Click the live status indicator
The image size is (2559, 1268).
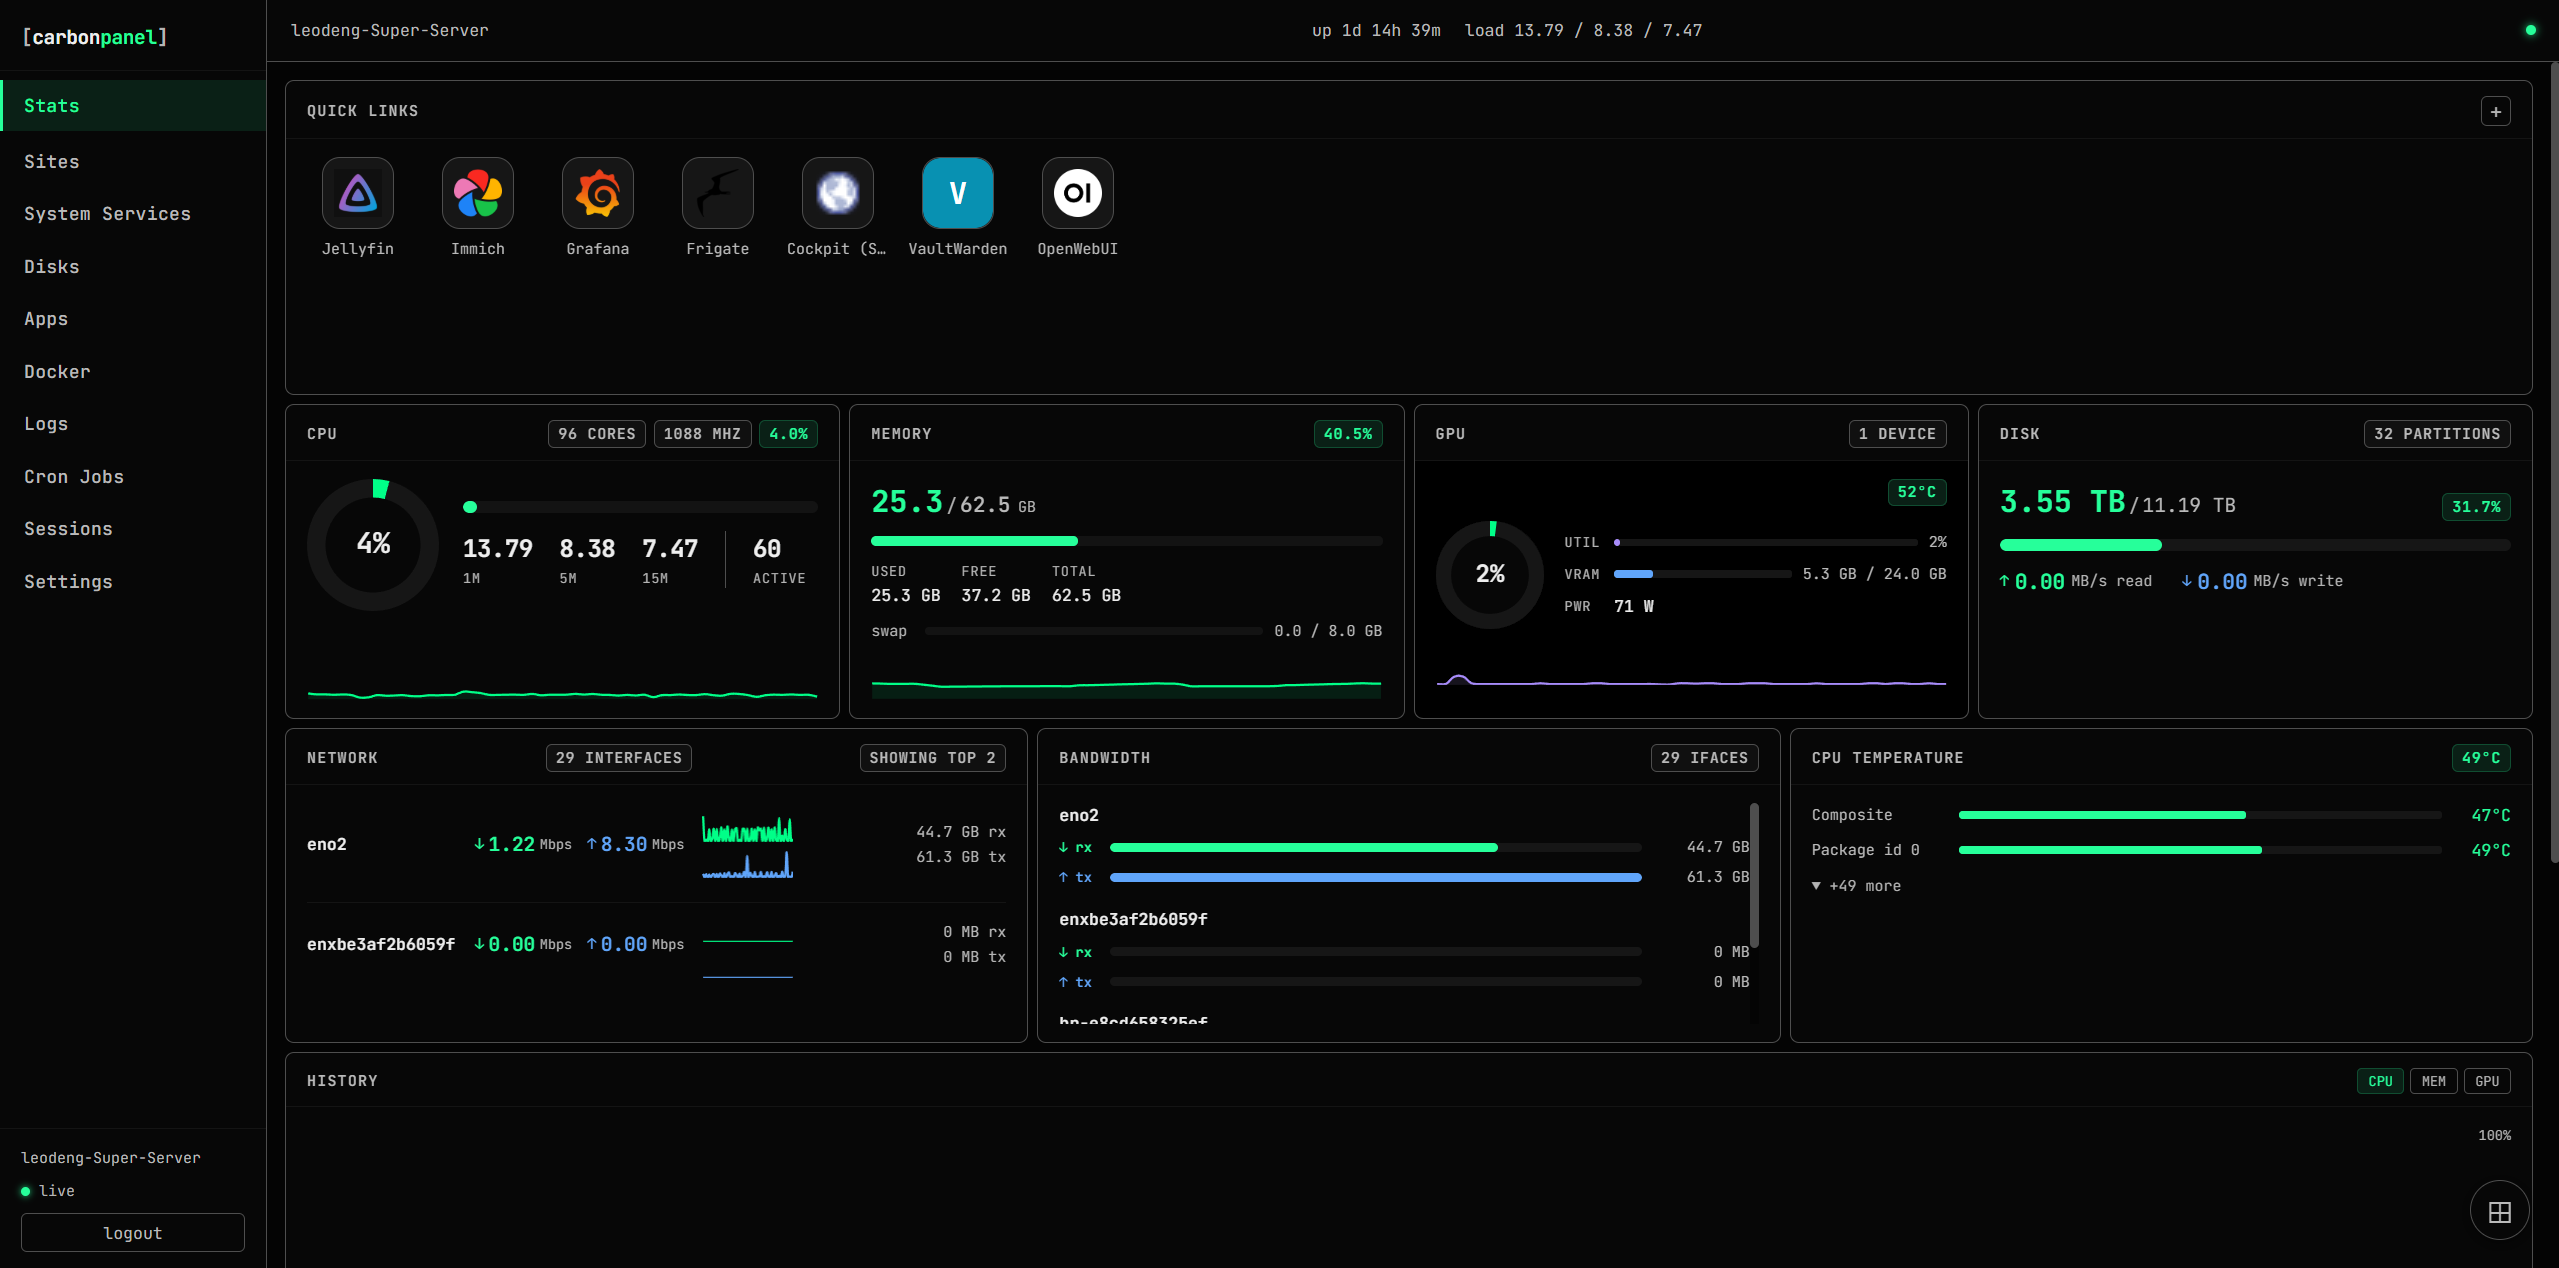click(x=48, y=1191)
